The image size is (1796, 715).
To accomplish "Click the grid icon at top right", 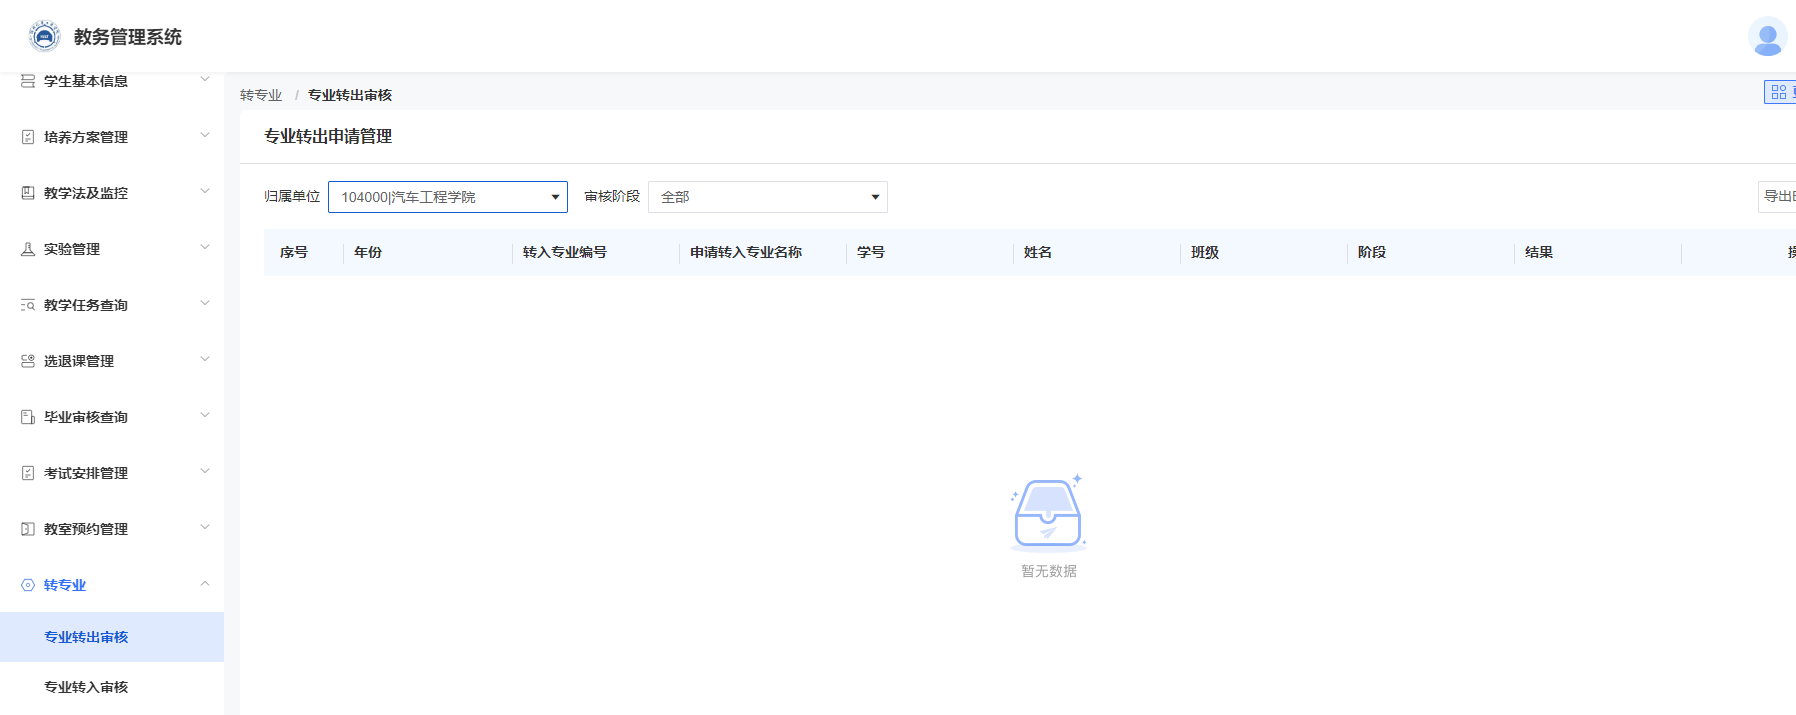I will coord(1778,92).
